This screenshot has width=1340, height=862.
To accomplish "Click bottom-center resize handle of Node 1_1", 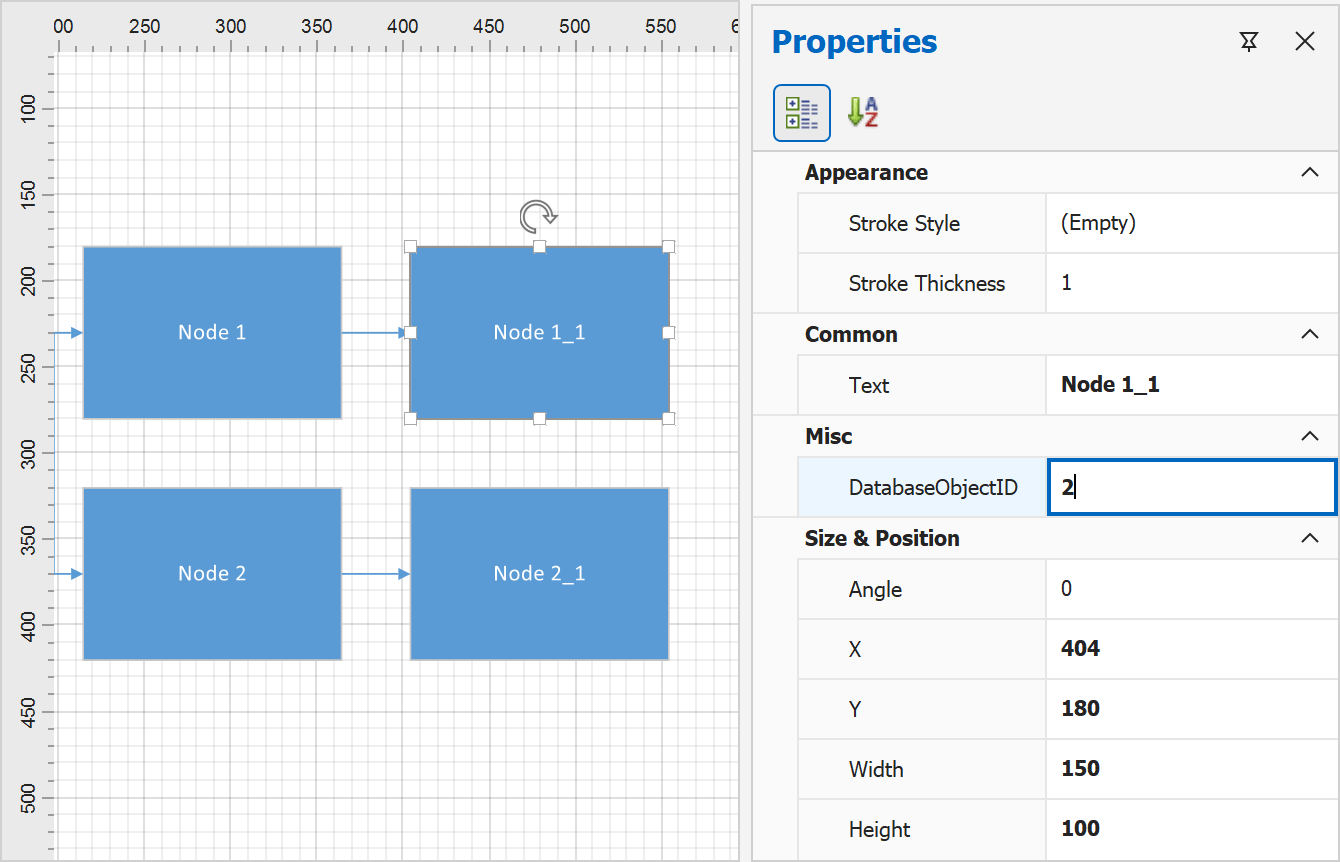I will pos(539,418).
